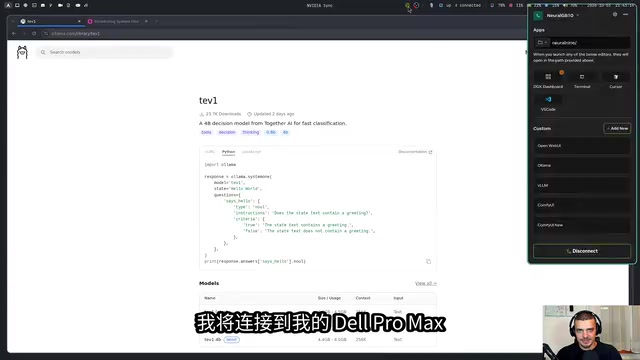
Task: Click the tev1 page heading
Action: pos(208,100)
